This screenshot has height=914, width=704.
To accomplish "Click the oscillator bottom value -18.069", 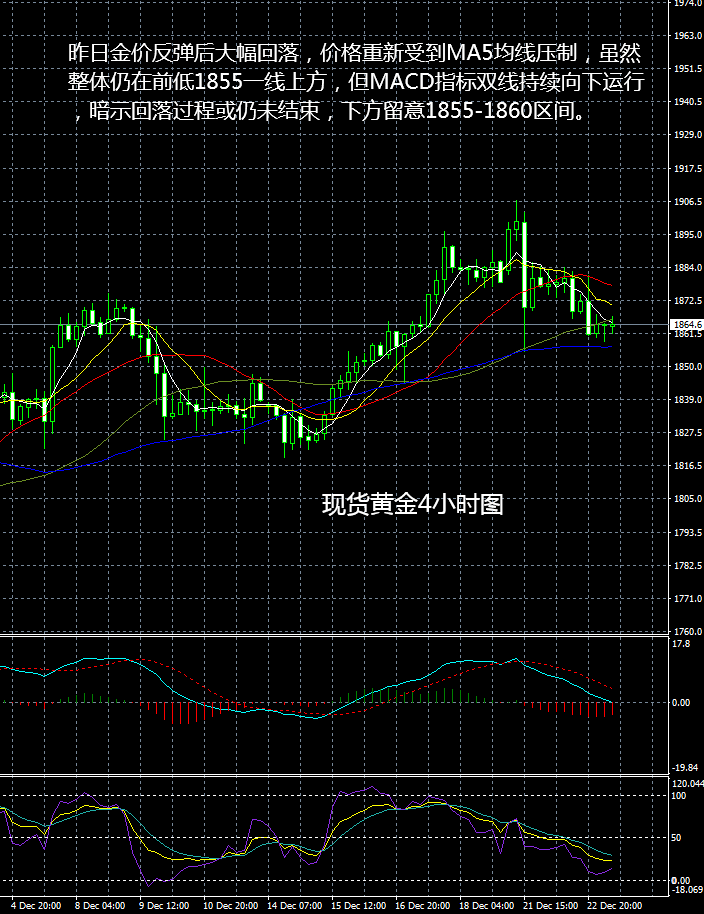I will tap(687, 890).
